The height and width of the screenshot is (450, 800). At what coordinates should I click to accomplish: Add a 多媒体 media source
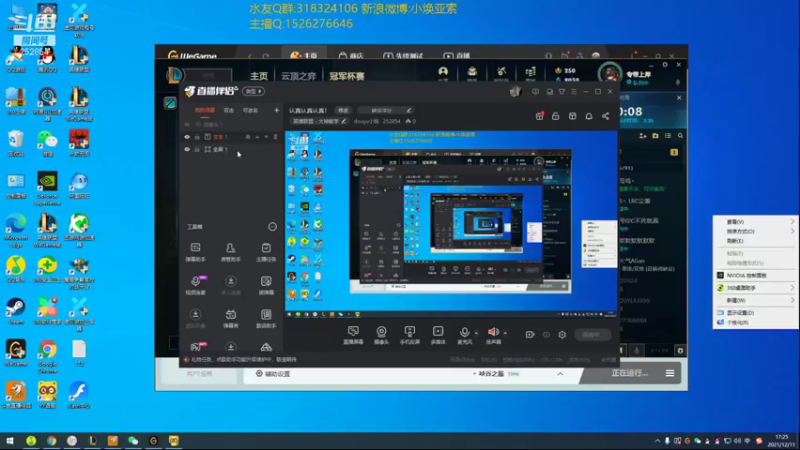coord(438,335)
